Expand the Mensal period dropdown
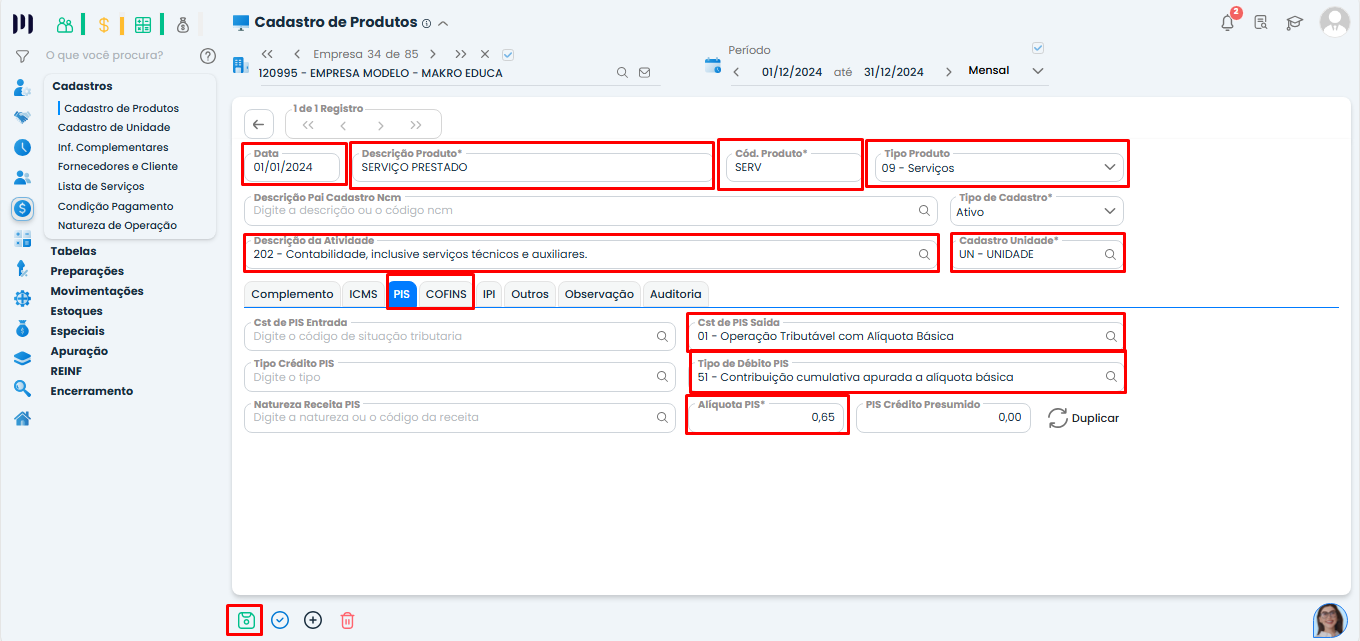1360x641 pixels. [1037, 71]
